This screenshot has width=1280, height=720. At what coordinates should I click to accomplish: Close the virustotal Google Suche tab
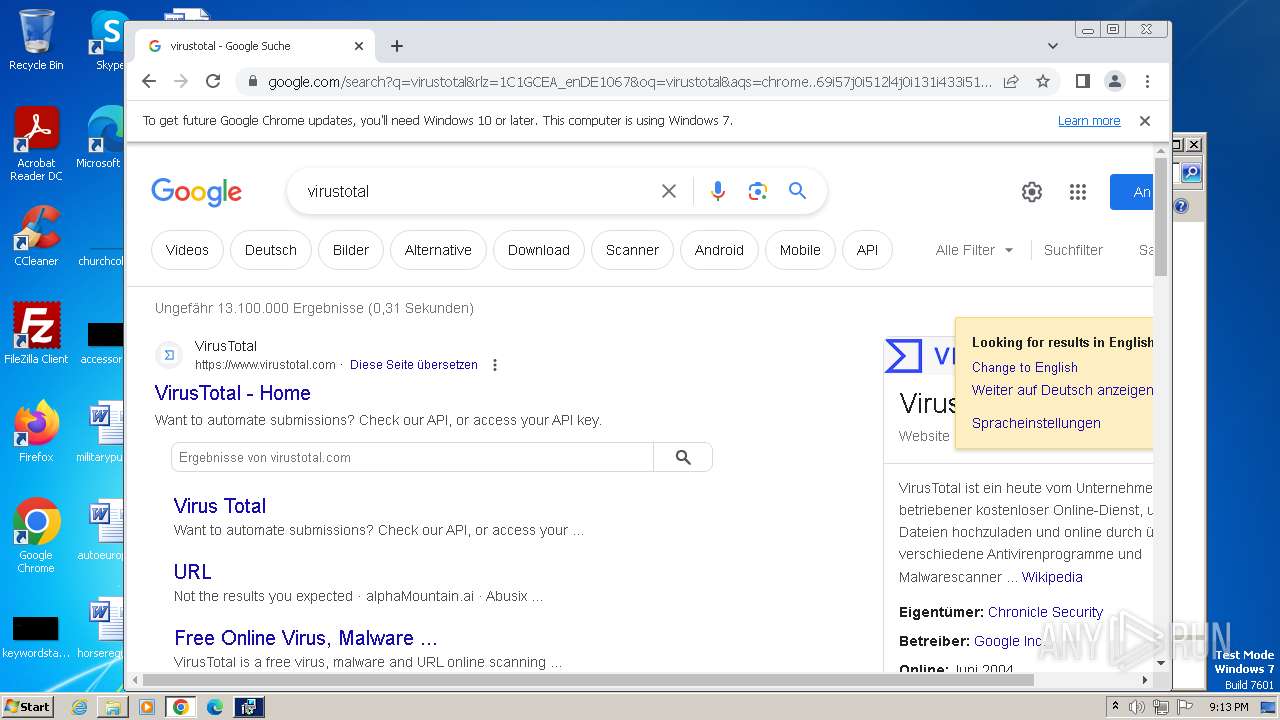pyautogui.click(x=359, y=46)
